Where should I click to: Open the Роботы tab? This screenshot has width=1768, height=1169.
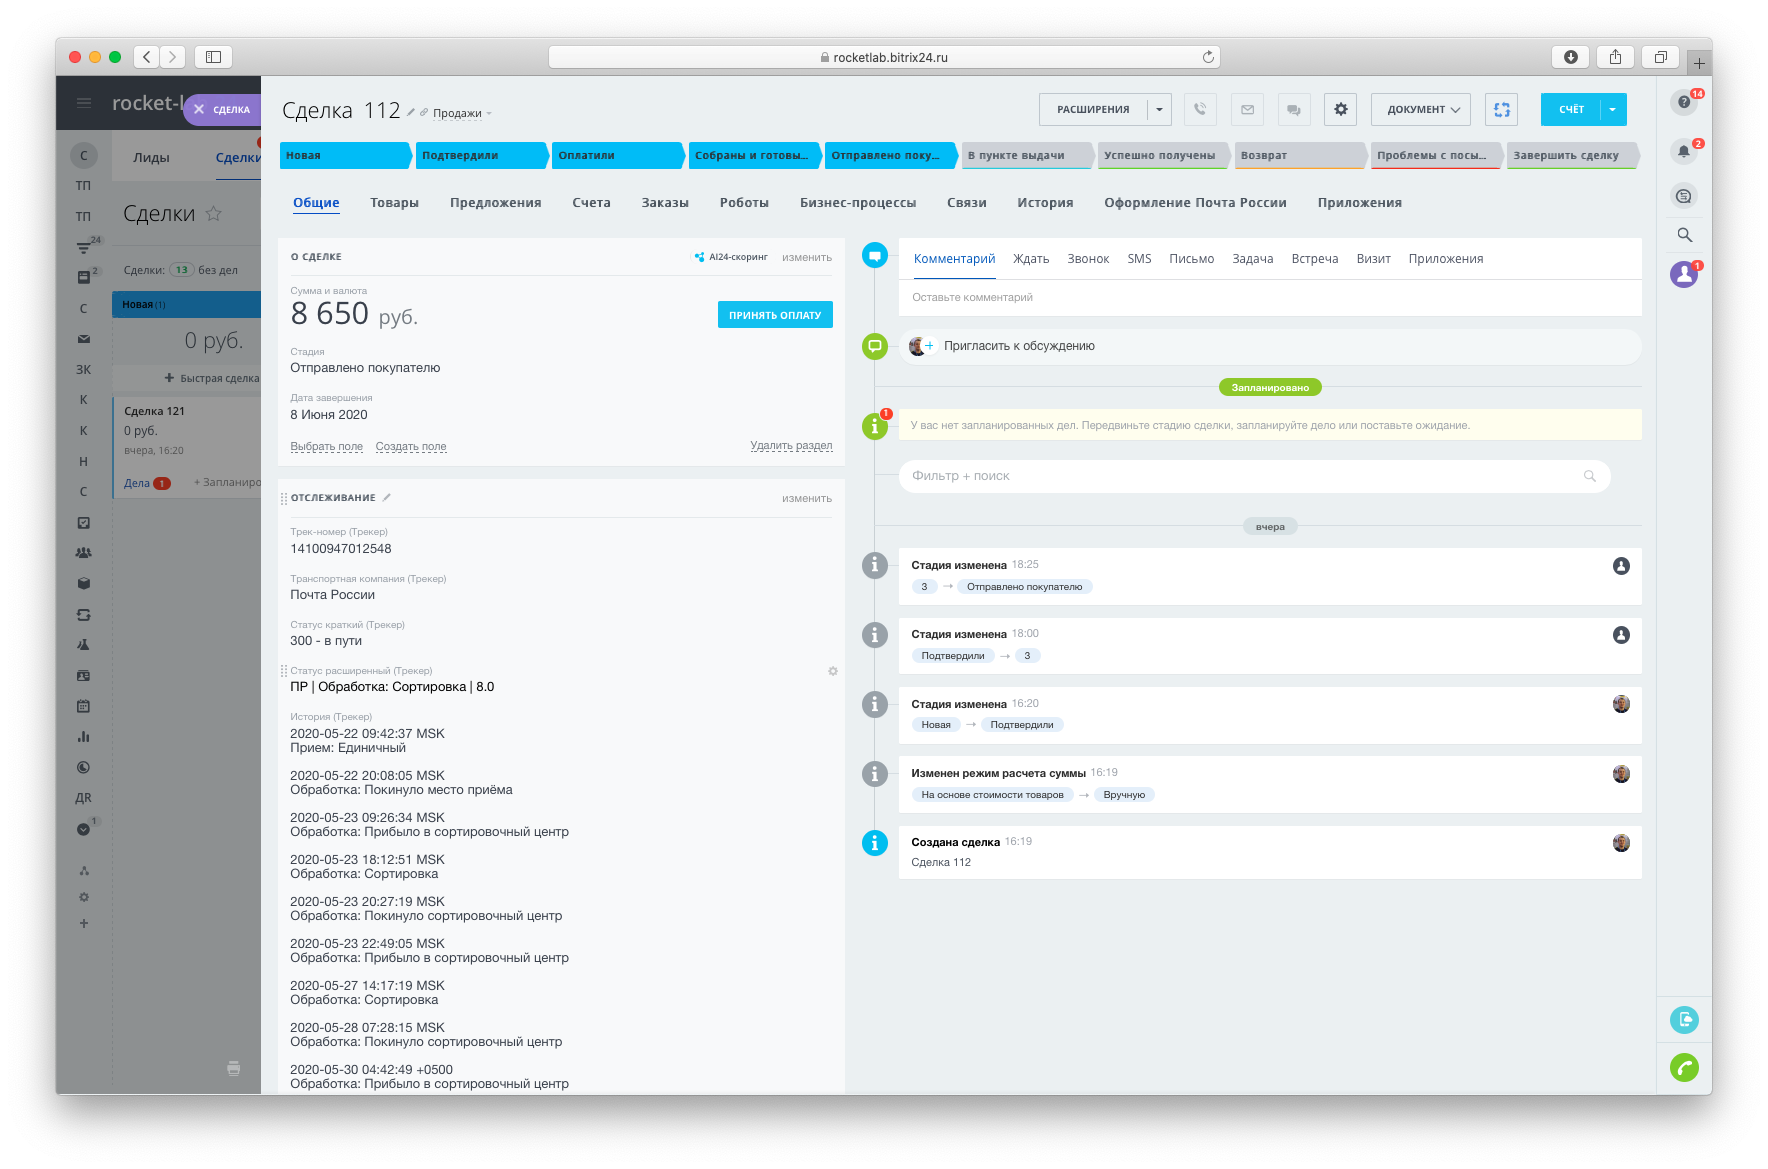click(744, 203)
